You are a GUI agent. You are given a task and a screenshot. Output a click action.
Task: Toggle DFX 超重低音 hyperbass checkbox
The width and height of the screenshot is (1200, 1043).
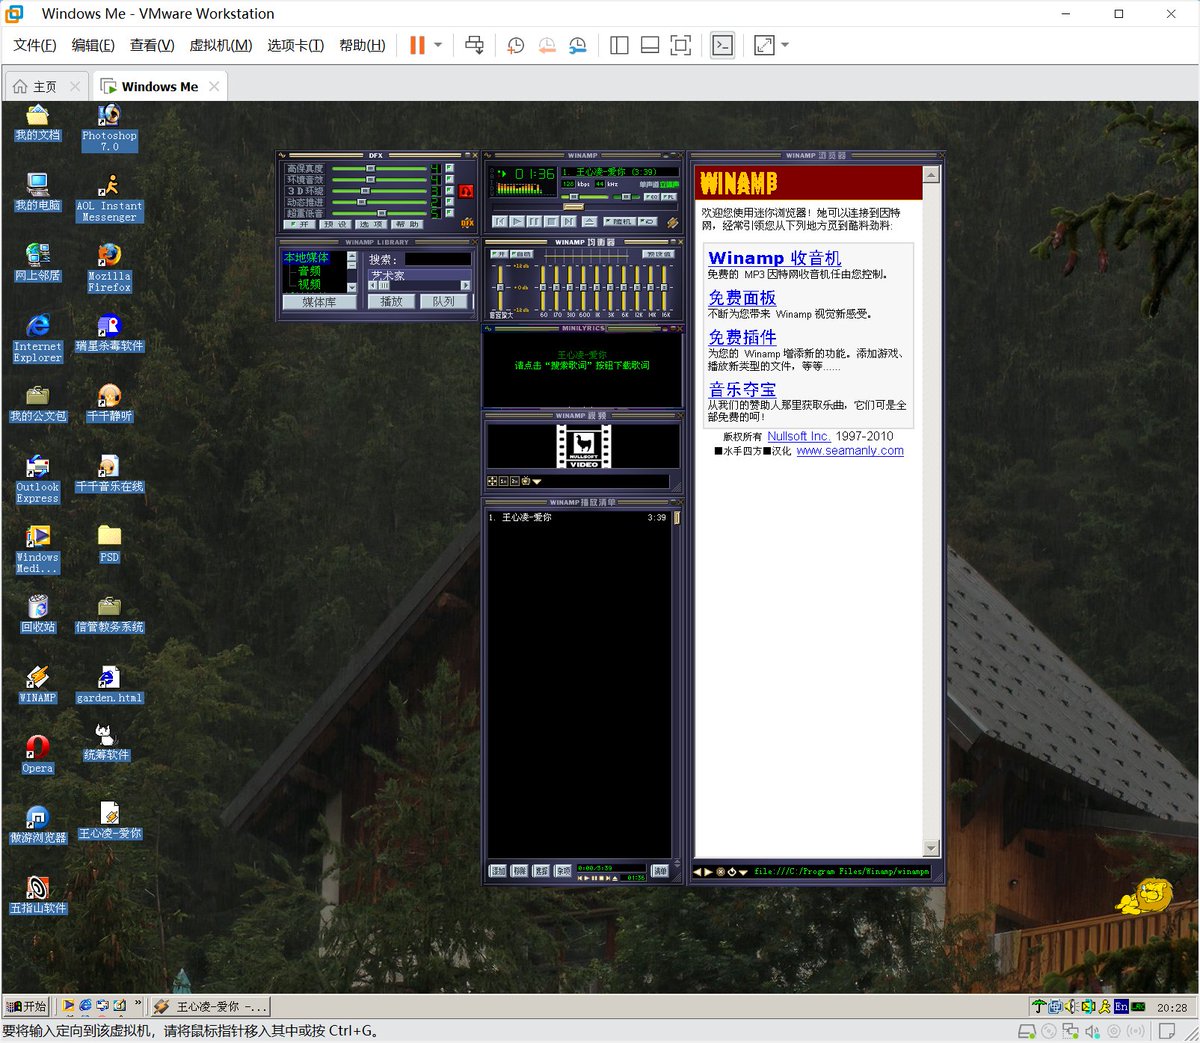pos(450,212)
